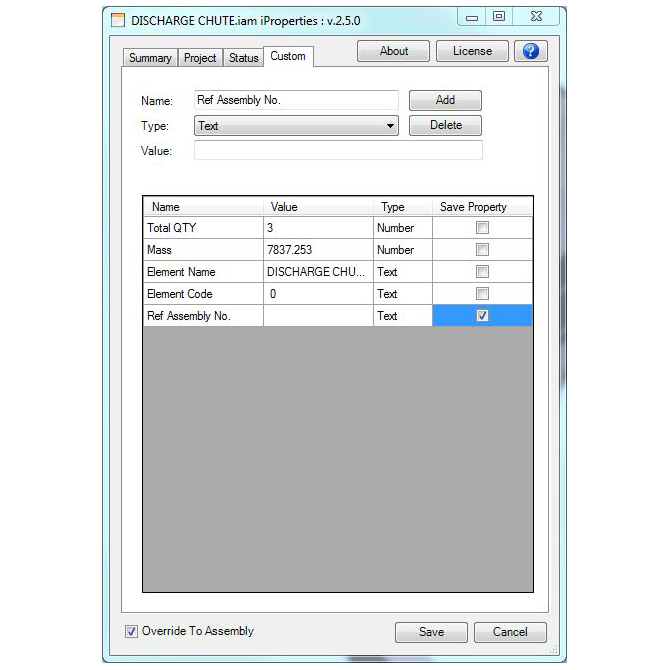
Task: Click the 'Save Property' column header
Action: (482, 207)
